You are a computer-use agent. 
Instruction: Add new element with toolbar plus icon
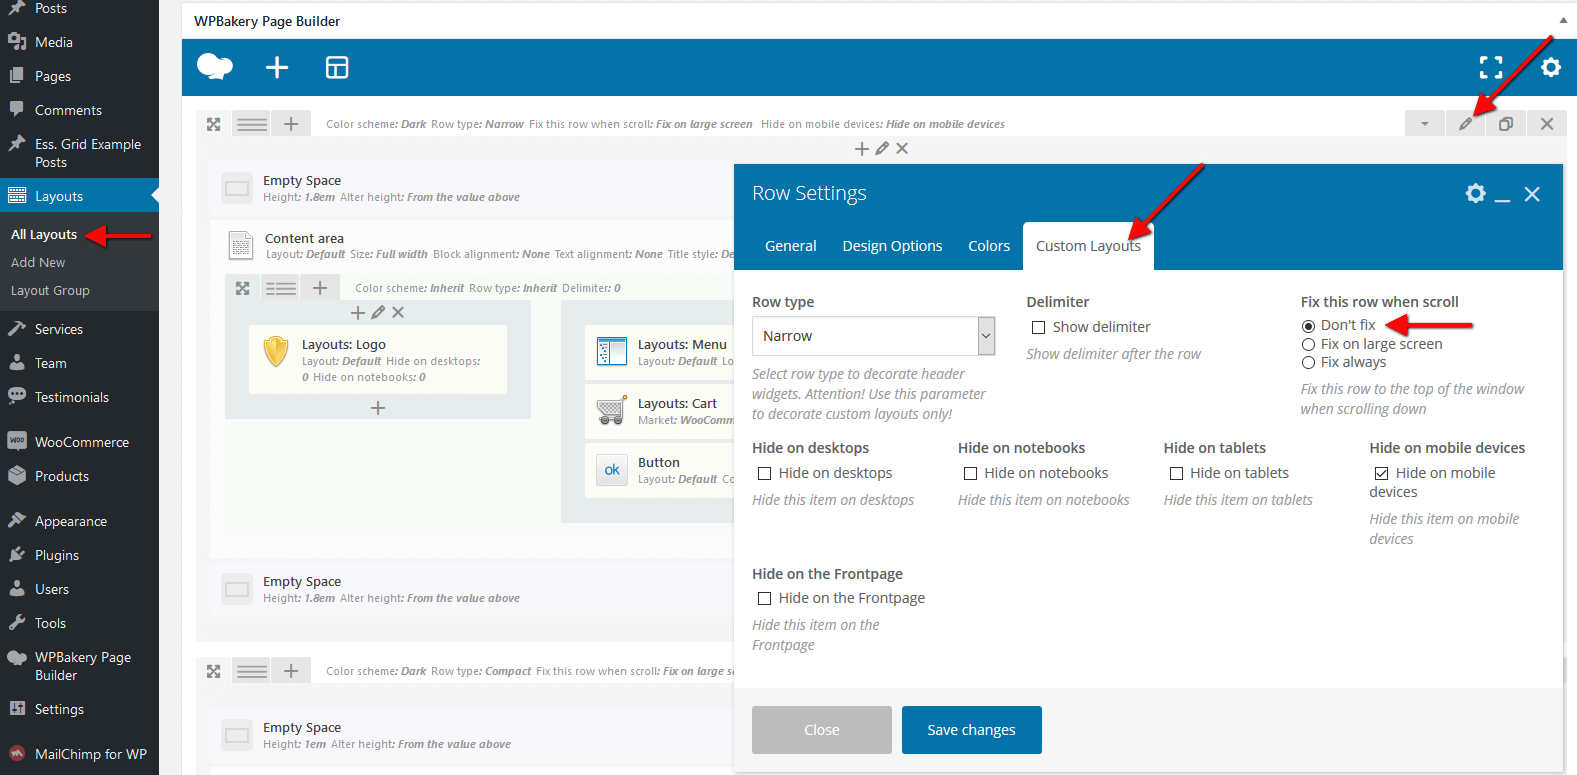(x=277, y=67)
